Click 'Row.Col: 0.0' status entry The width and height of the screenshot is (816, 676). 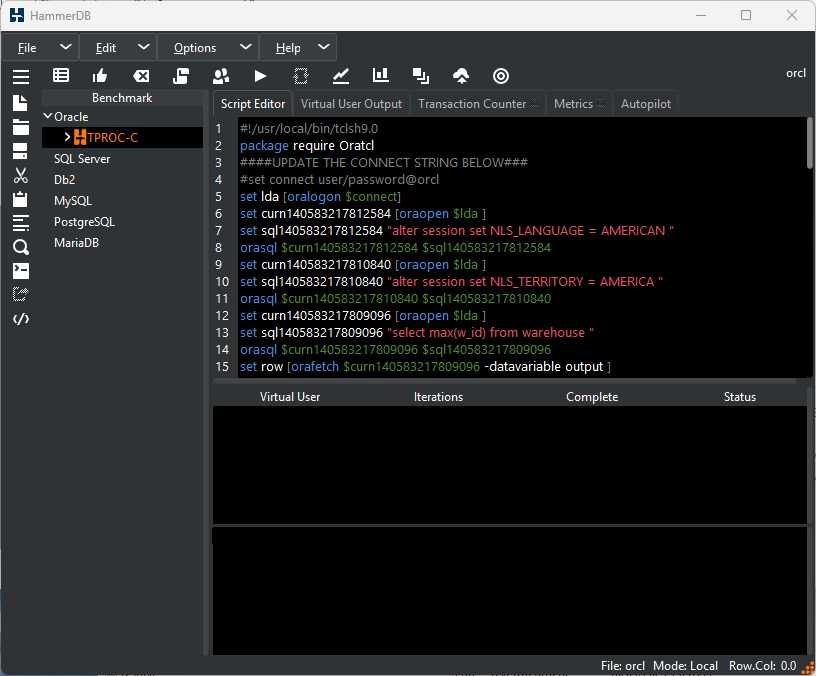[762, 666]
